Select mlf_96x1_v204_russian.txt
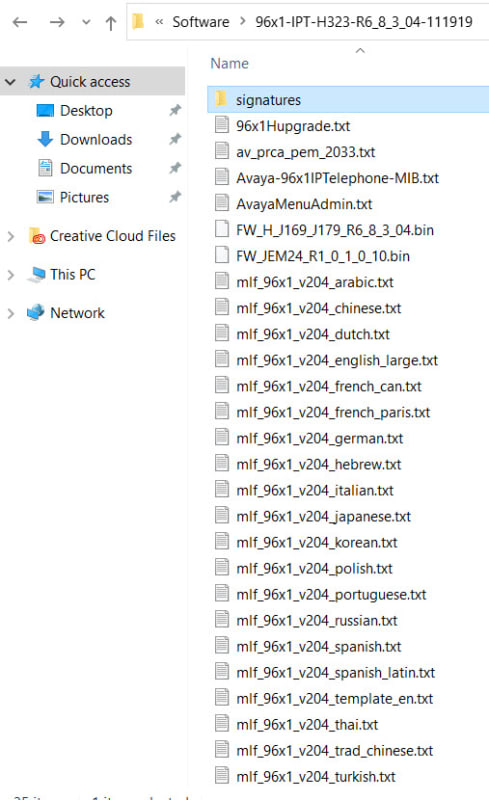 point(316,620)
